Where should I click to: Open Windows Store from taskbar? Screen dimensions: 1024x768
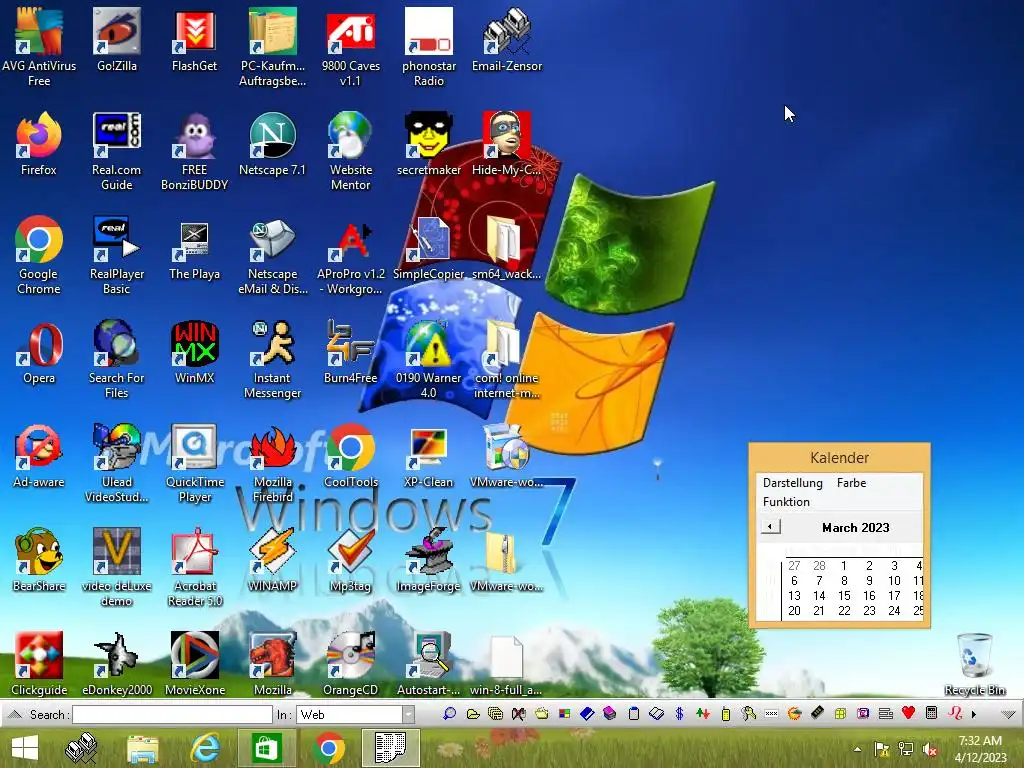click(x=265, y=748)
